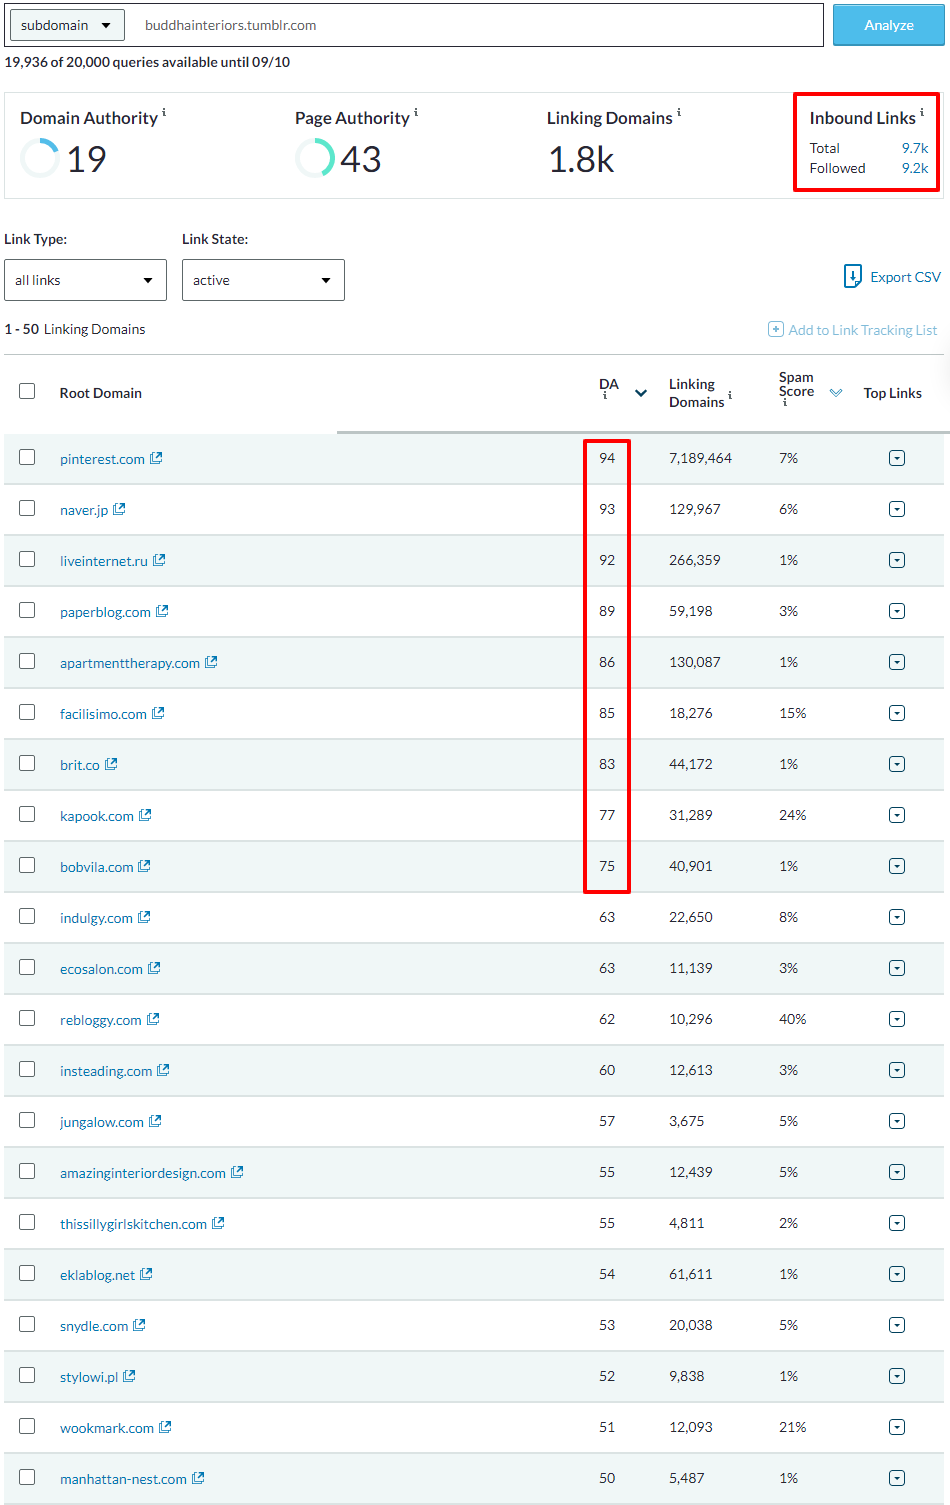
Task: Click the Inbound Links info icon
Action: point(922,112)
